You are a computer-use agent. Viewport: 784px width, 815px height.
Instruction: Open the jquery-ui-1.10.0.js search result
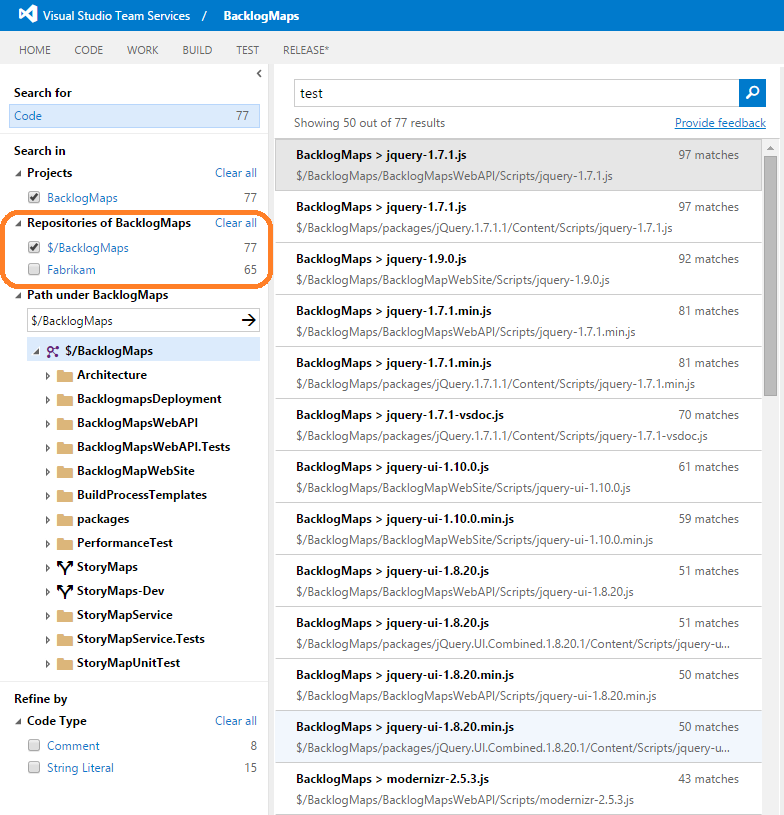[518, 477]
